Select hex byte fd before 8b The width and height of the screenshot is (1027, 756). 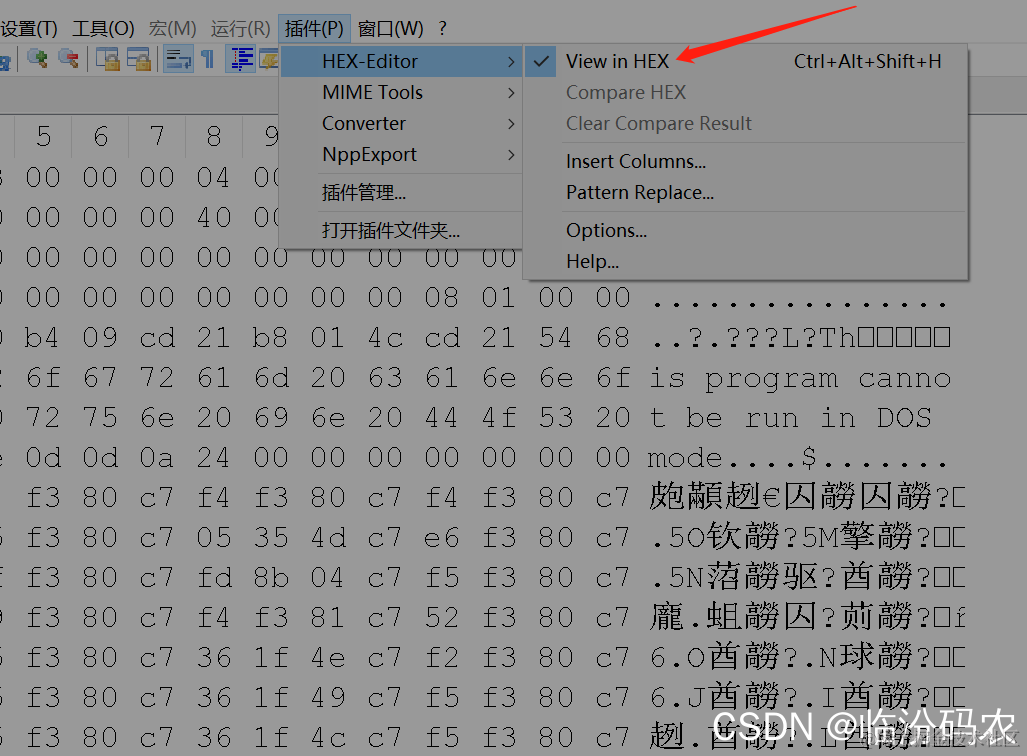(214, 578)
